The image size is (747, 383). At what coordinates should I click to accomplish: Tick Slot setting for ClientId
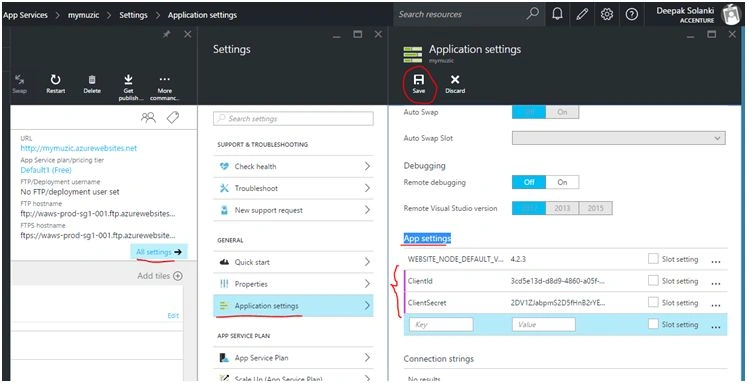(653, 281)
